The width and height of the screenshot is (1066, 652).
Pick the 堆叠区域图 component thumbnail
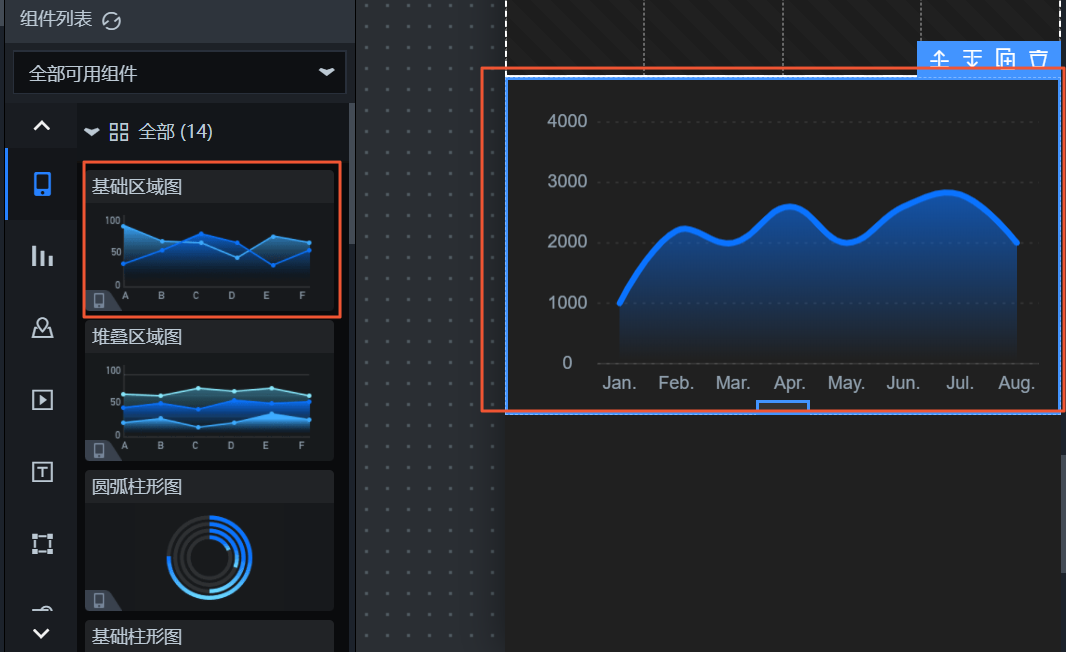(210, 407)
